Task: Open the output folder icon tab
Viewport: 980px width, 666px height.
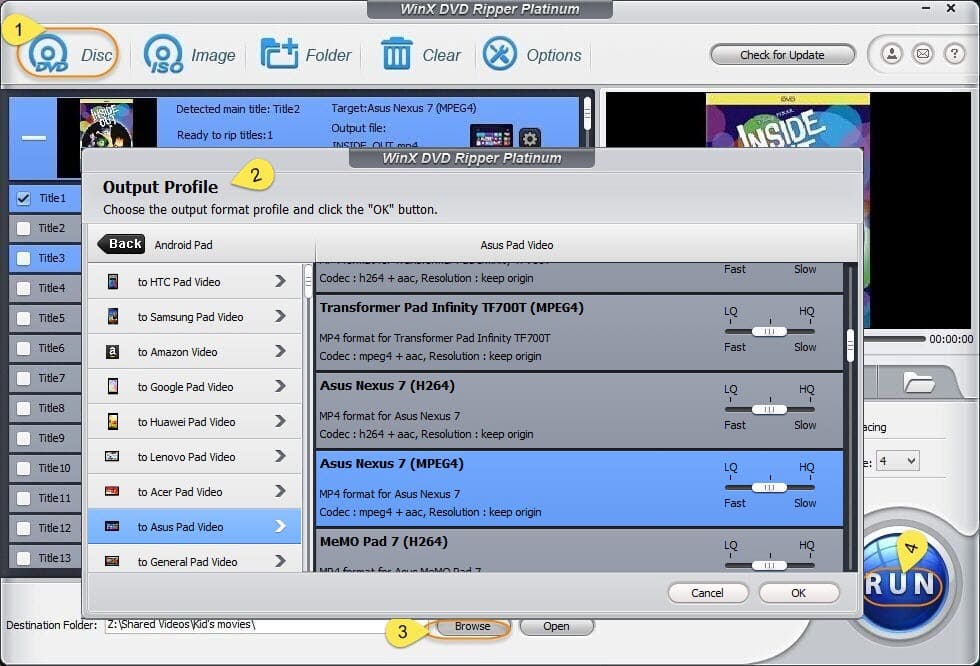Action: 919,382
